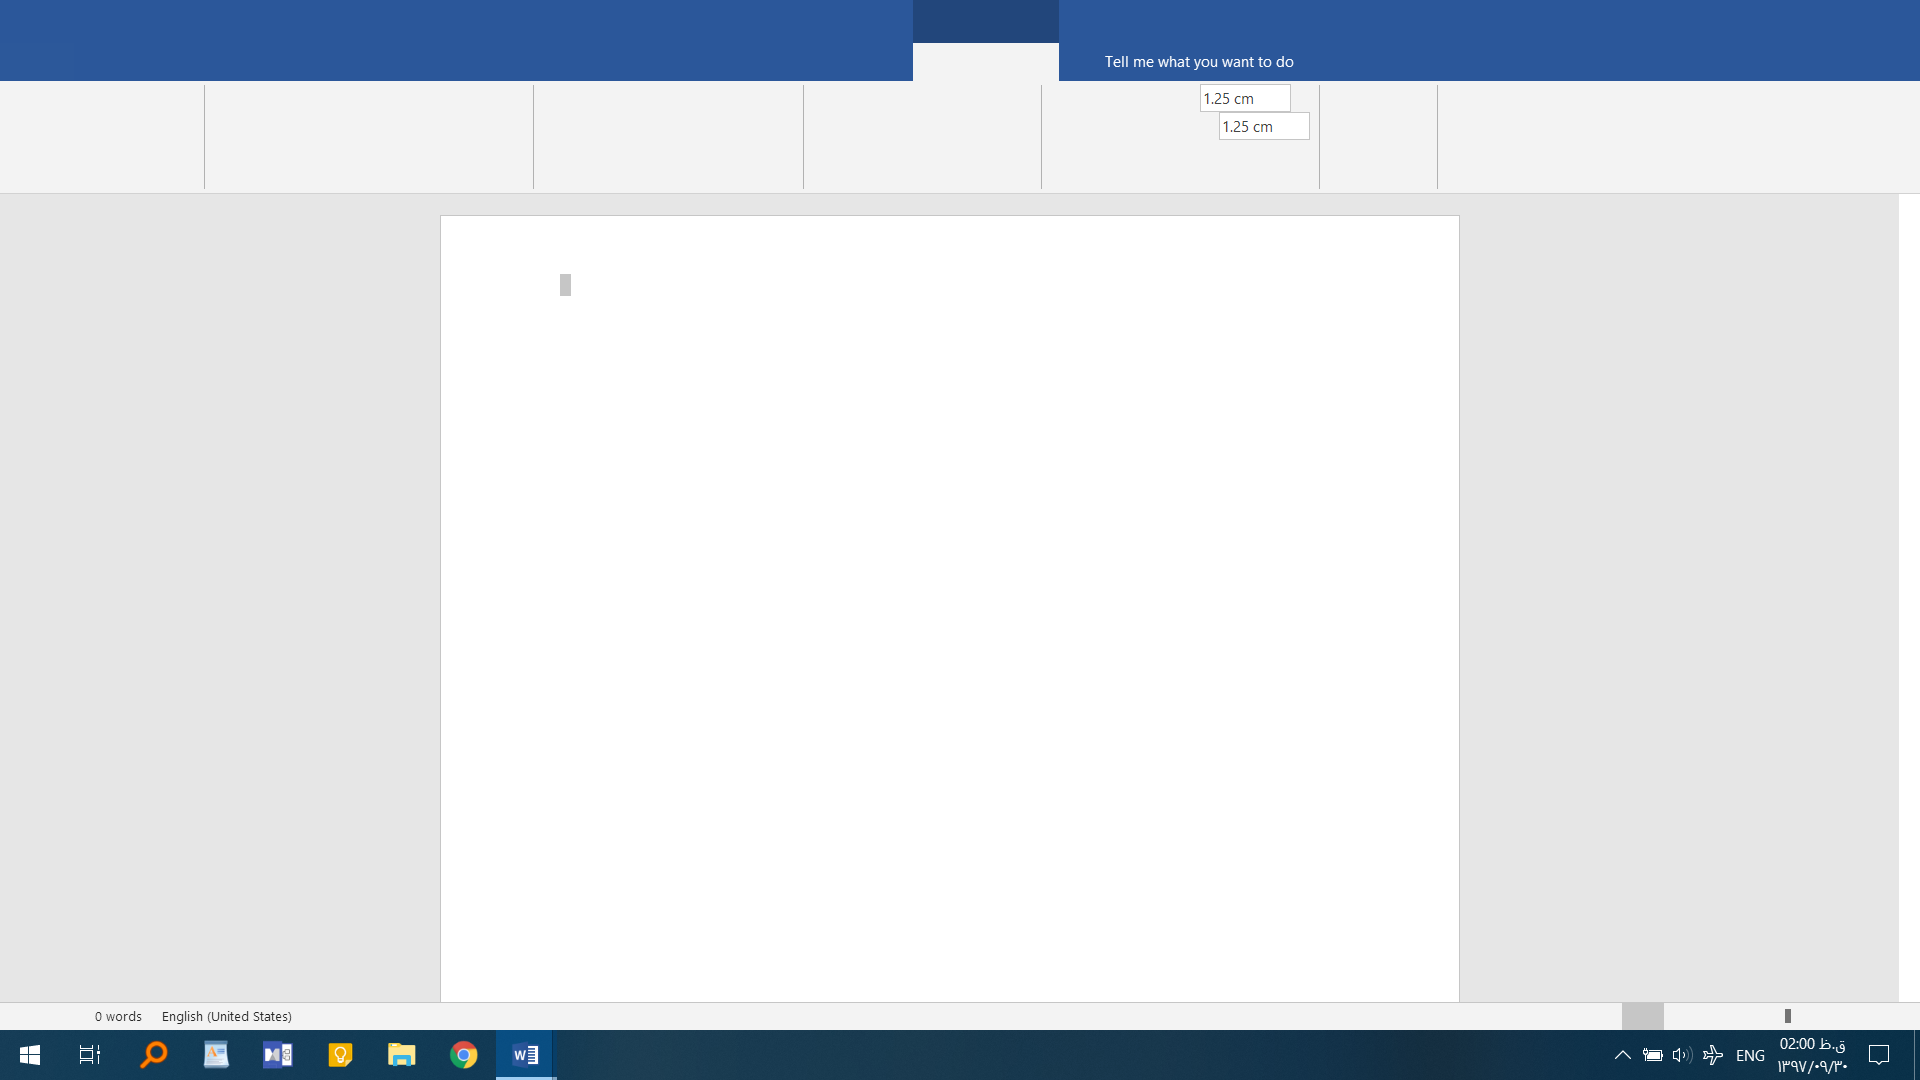Click the lower 1.25 cm measurement field
Viewport: 1920px width, 1080px height.
coord(1264,126)
